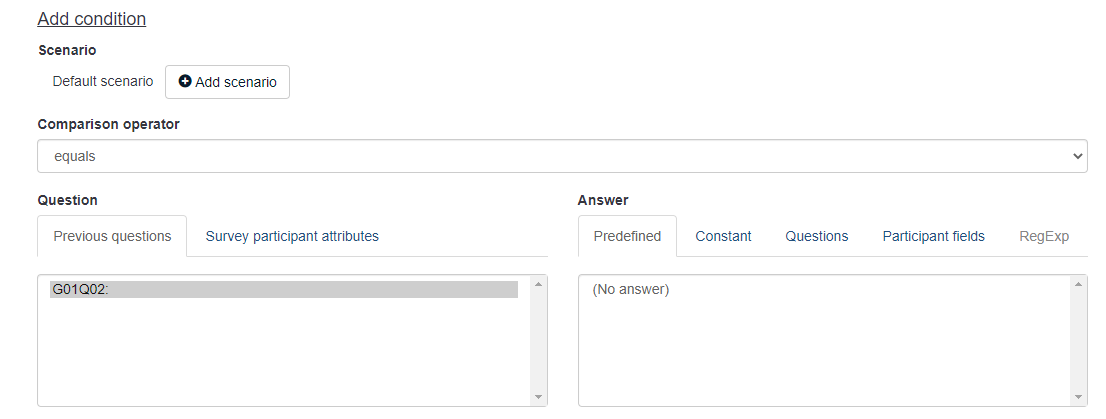
Task: Click the plus icon beside Add scenario
Action: [x=185, y=82]
